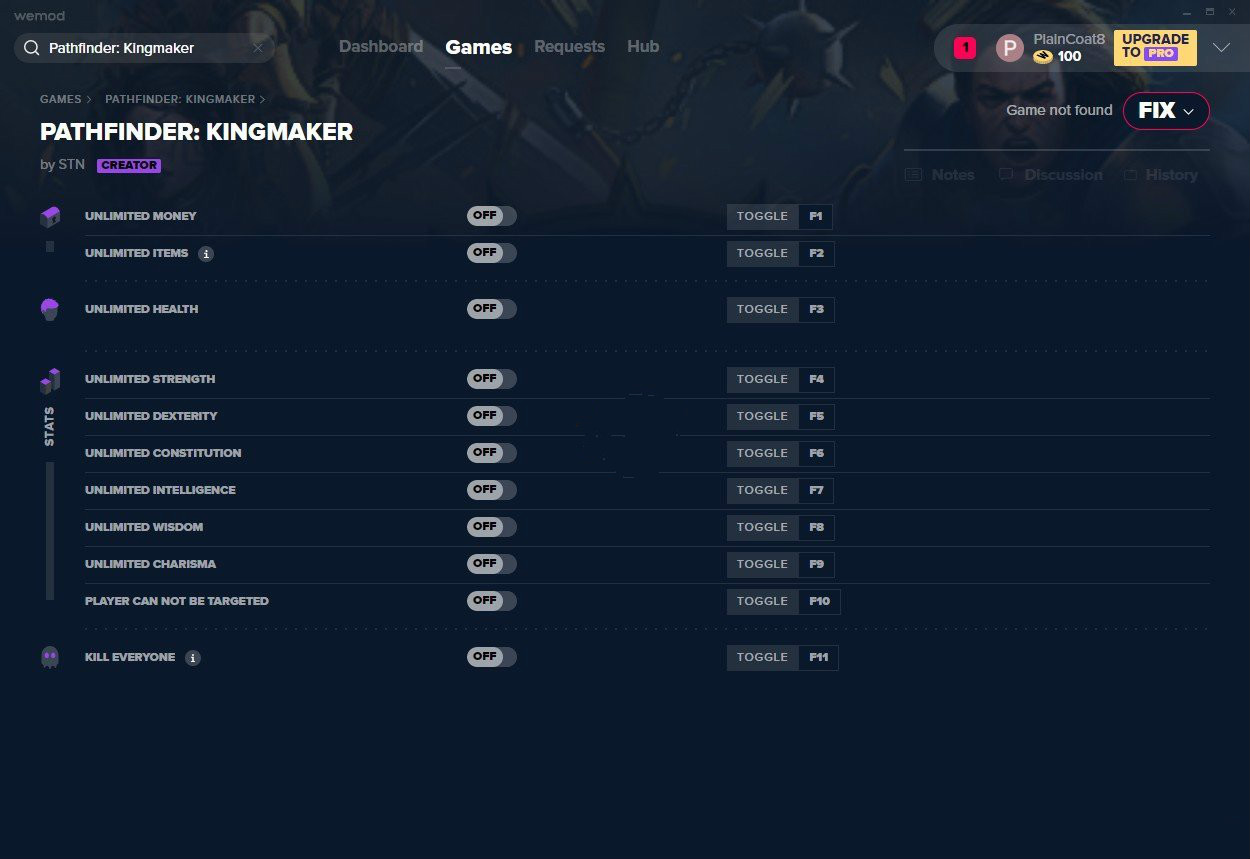Image resolution: width=1250 pixels, height=859 pixels.
Task: Enable Unlimited Strength switch
Action: pos(492,379)
